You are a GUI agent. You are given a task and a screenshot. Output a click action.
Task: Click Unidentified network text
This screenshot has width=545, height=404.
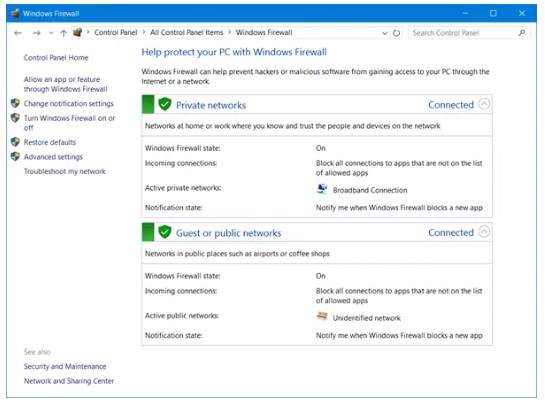tap(366, 318)
